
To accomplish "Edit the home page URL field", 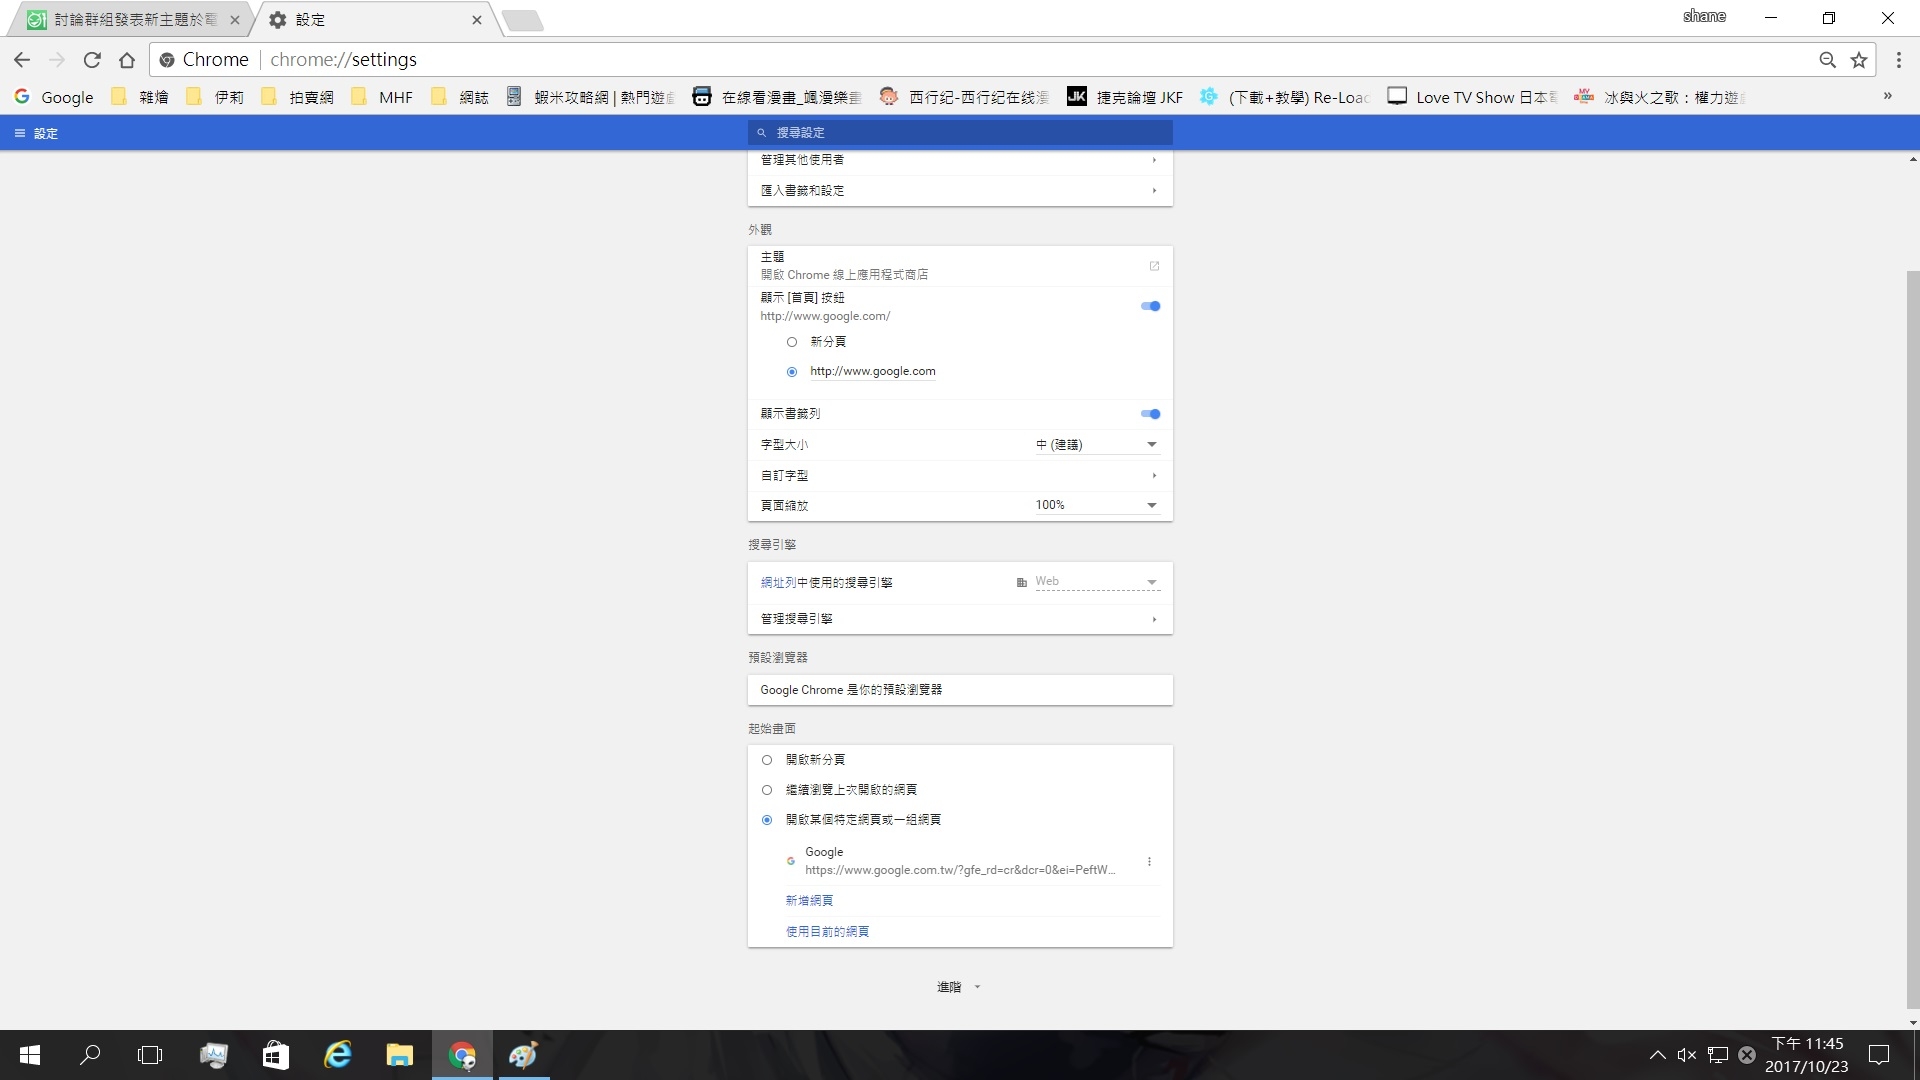I will [873, 372].
